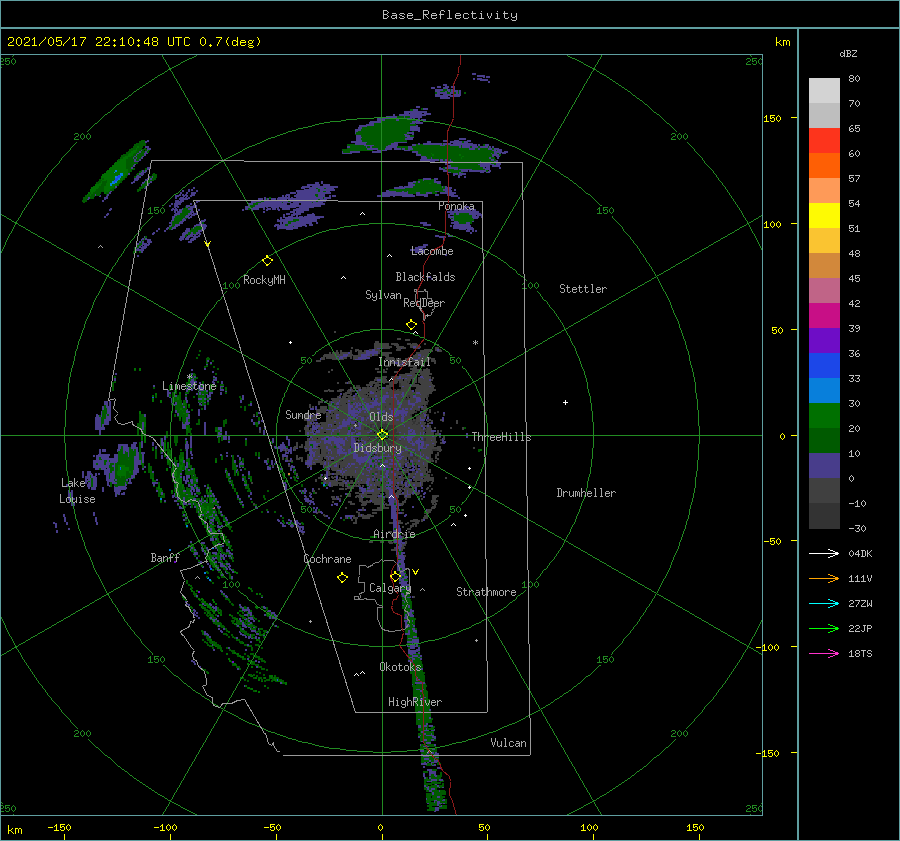Select the orange 60 dBZ color swatch
900x841 pixels.
click(x=824, y=165)
